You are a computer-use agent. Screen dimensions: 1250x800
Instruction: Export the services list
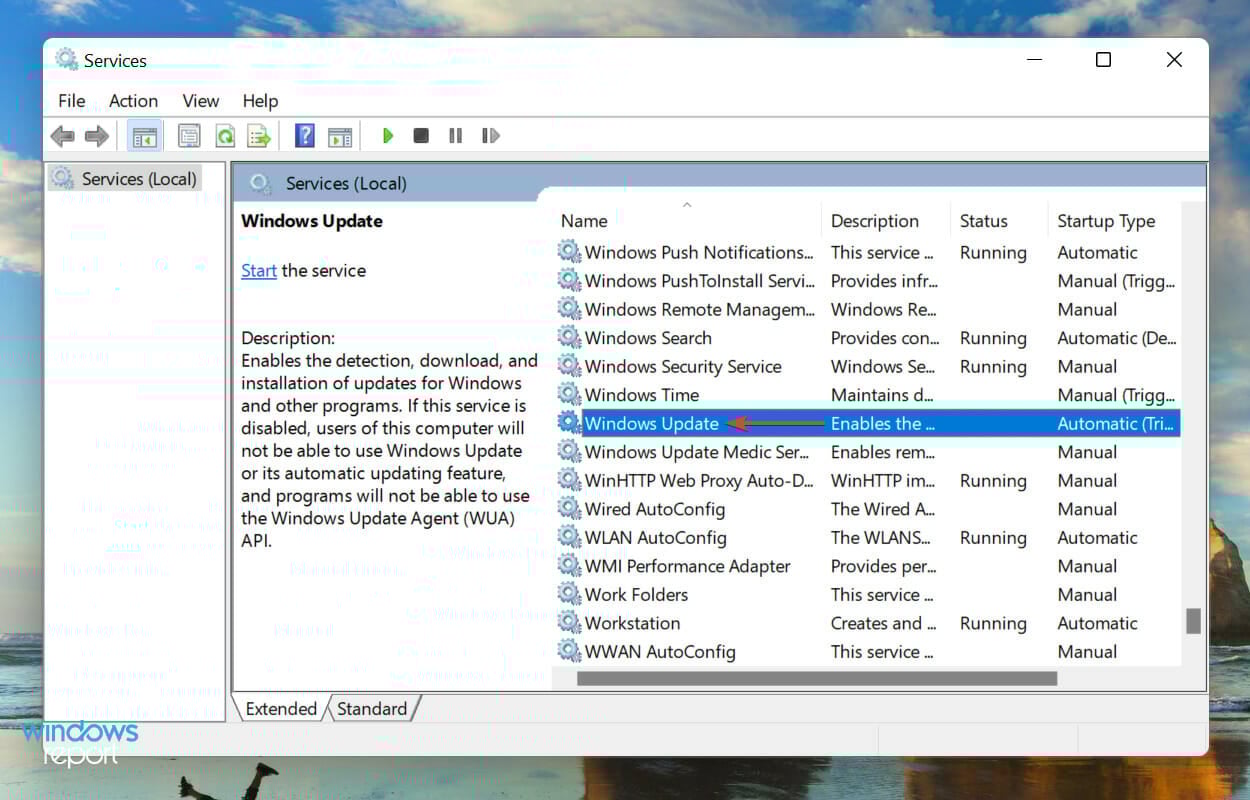click(x=259, y=135)
